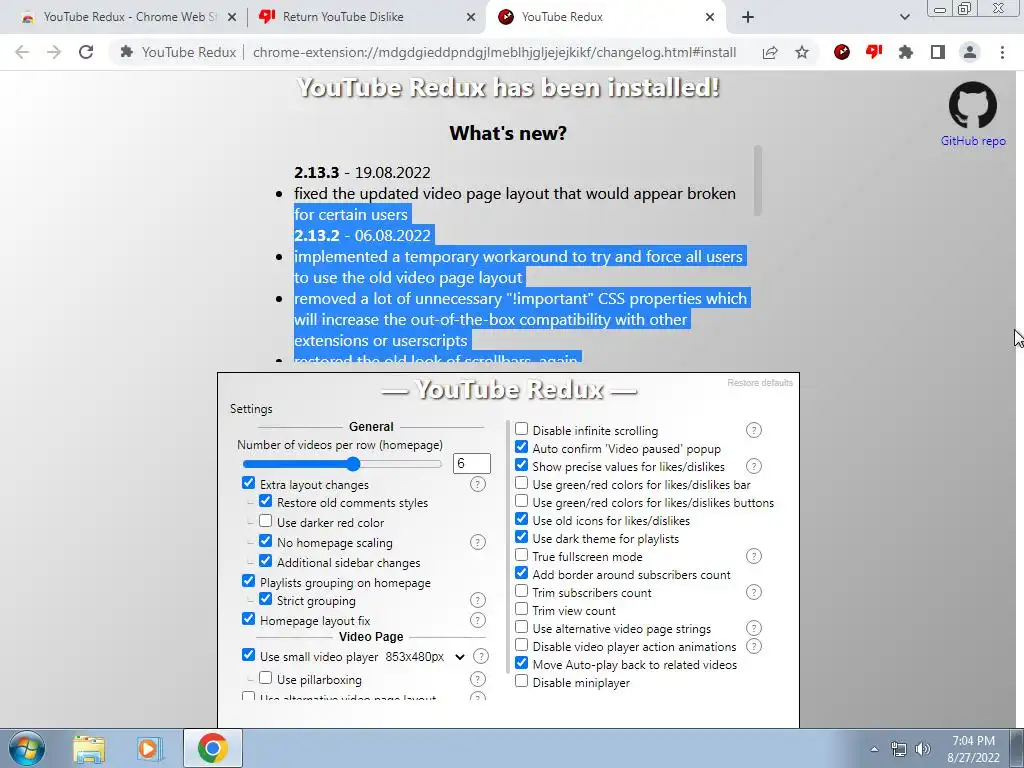Image resolution: width=1024 pixels, height=768 pixels.
Task: Show help for Show precise values for likes/dislikes
Action: (754, 466)
